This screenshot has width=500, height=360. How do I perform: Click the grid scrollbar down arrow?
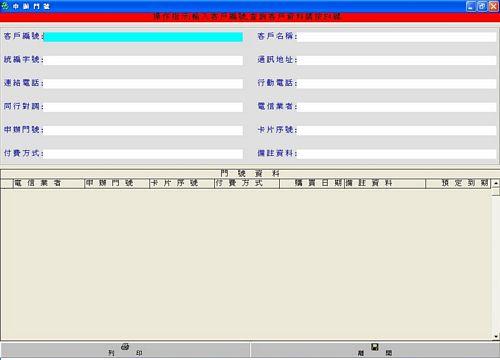[496, 337]
